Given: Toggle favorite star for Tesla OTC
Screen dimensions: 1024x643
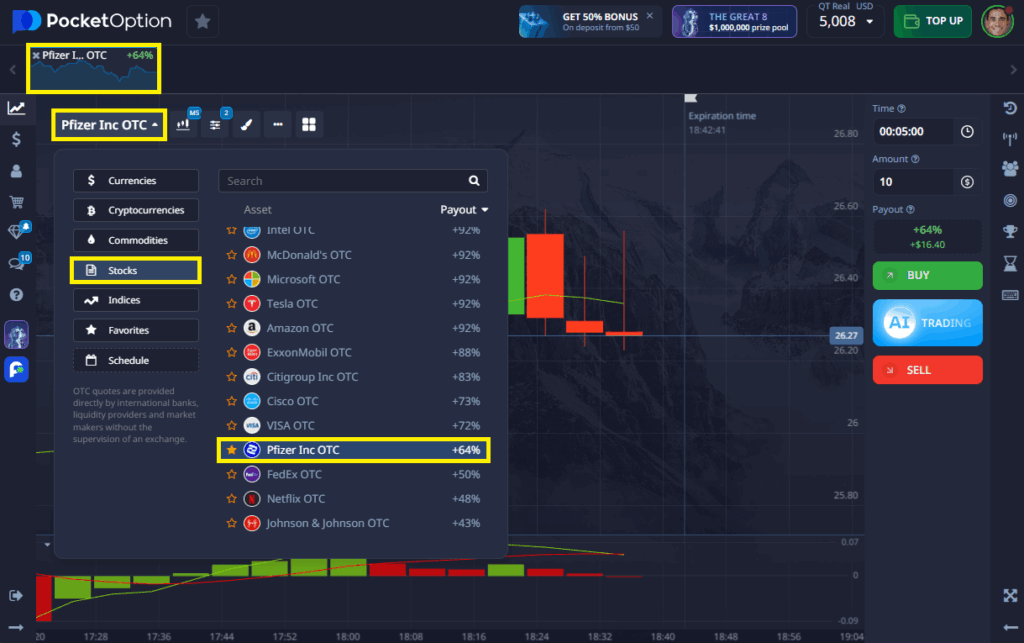Looking at the screenshot, I should point(231,304).
